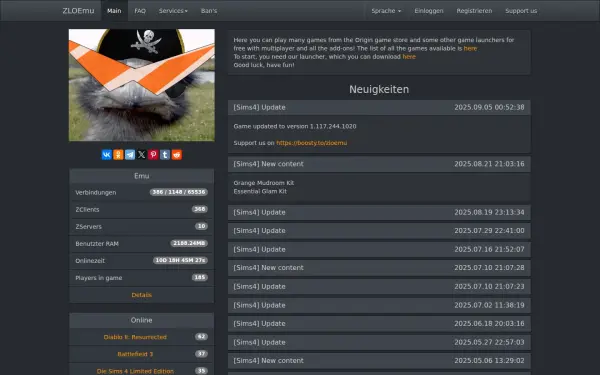Screen dimensions: 600x375
Task: Open Diablo II: Resurrected online link
Action: [x=135, y=337]
